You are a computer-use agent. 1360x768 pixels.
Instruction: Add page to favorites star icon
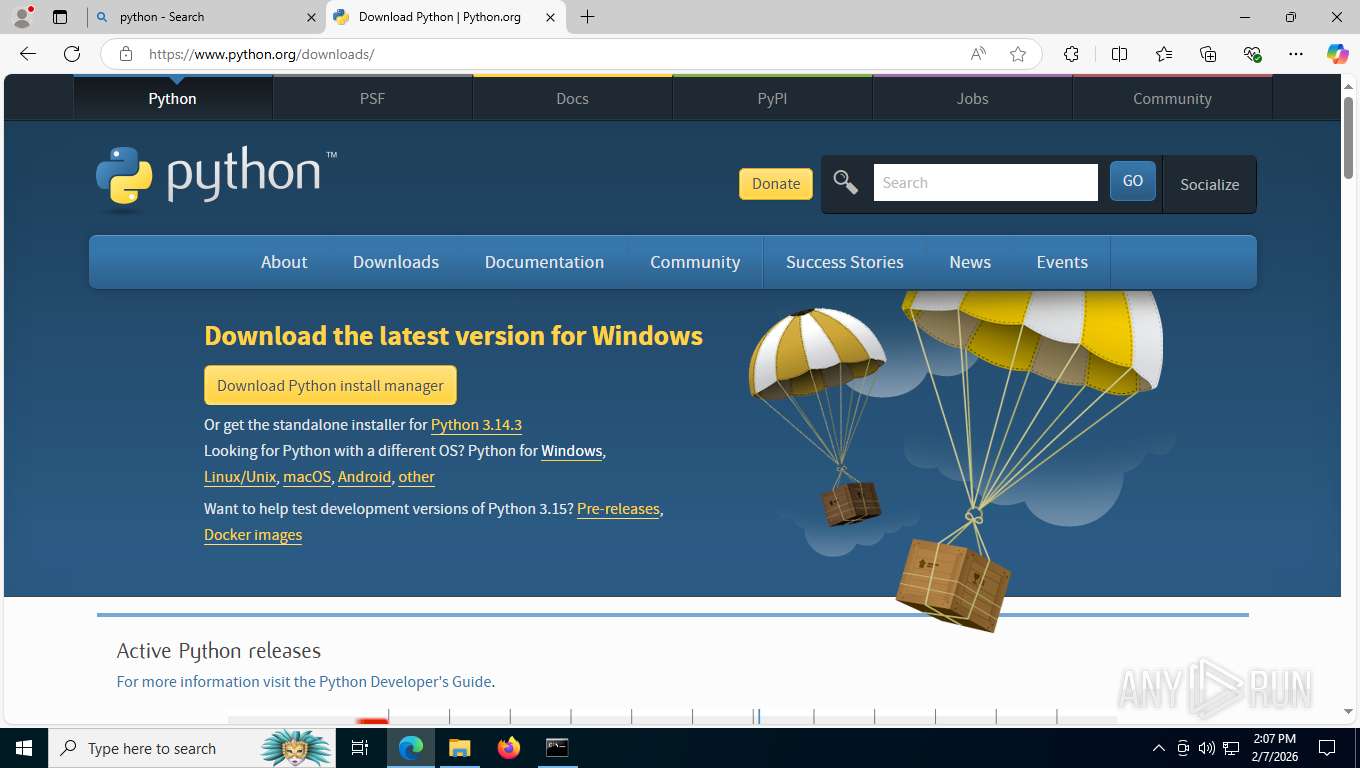tap(1018, 54)
